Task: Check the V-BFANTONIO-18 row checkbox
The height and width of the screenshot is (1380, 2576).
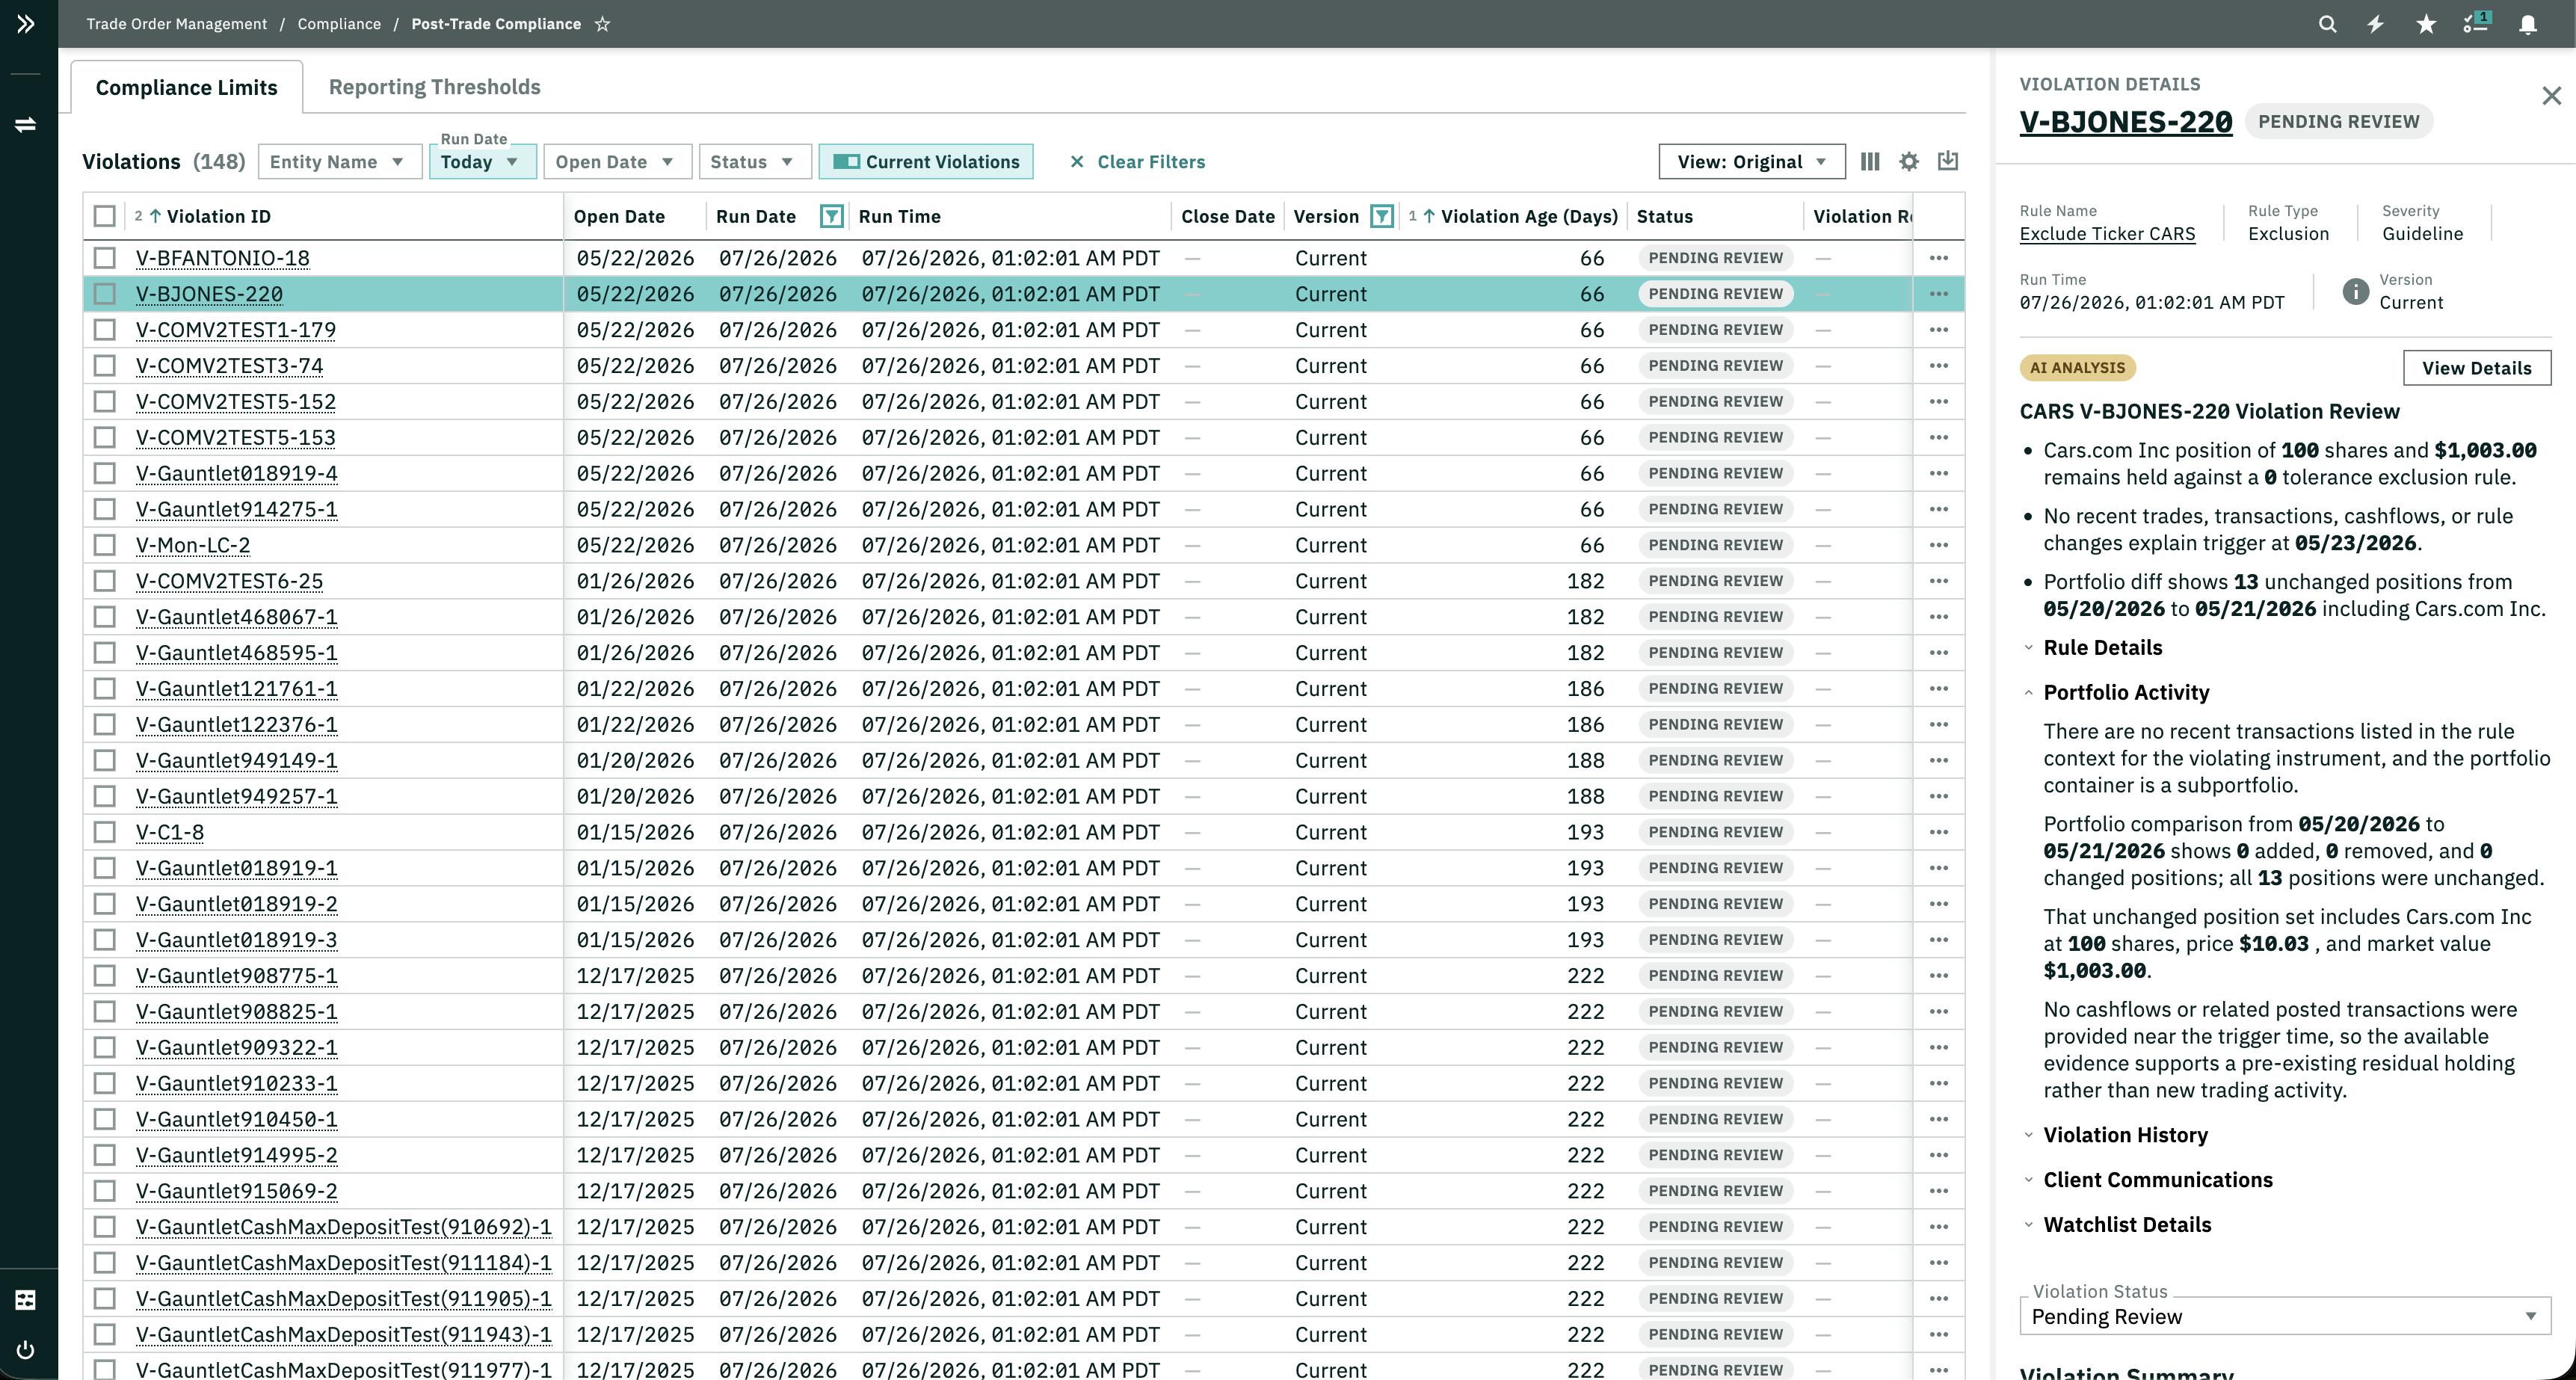Action: tap(105, 258)
